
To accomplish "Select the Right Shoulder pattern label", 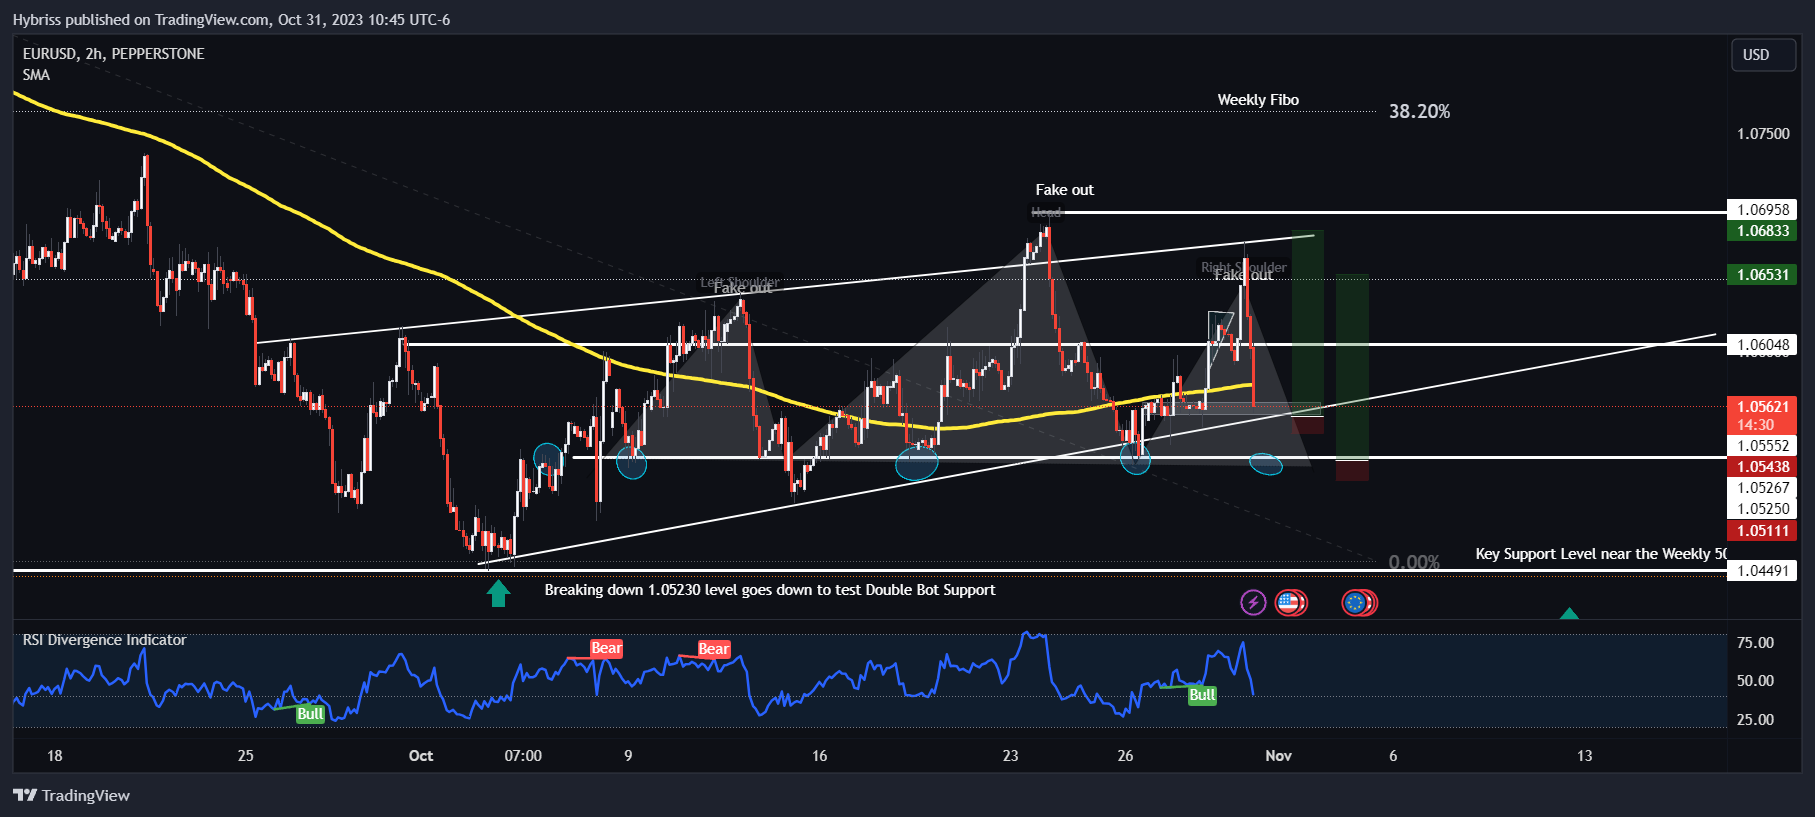I will coord(1244,267).
